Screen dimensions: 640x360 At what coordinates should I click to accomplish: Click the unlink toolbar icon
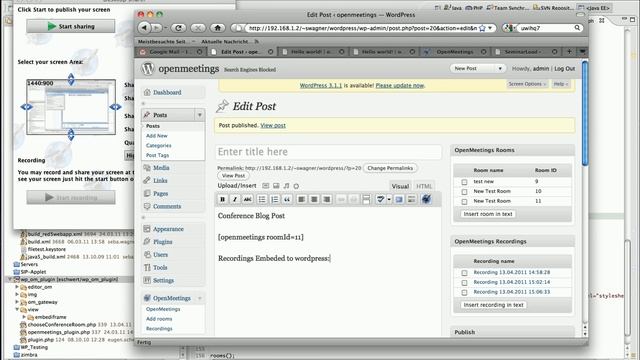coord(353,199)
